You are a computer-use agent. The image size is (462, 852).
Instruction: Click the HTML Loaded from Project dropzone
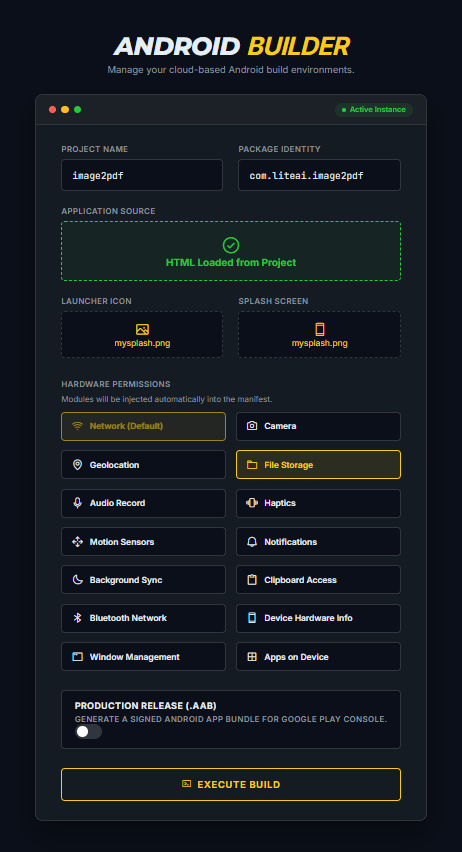pos(231,251)
